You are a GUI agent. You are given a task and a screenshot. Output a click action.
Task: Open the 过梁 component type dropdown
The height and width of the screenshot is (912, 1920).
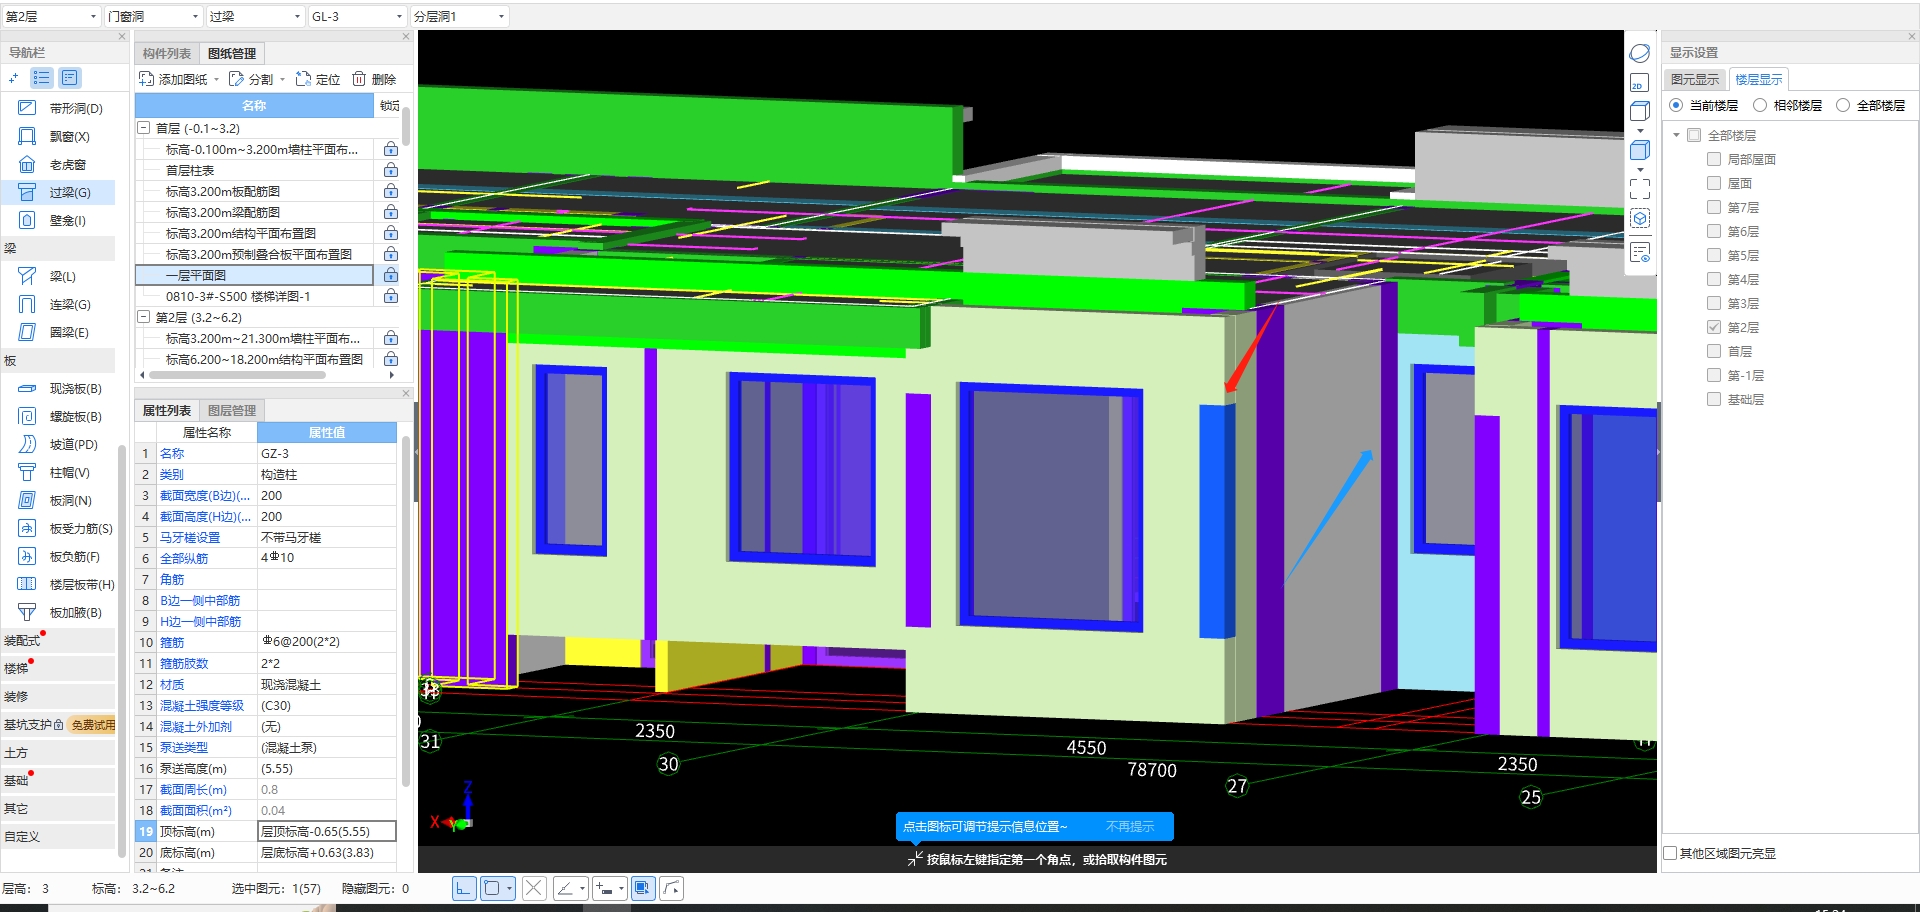(255, 17)
